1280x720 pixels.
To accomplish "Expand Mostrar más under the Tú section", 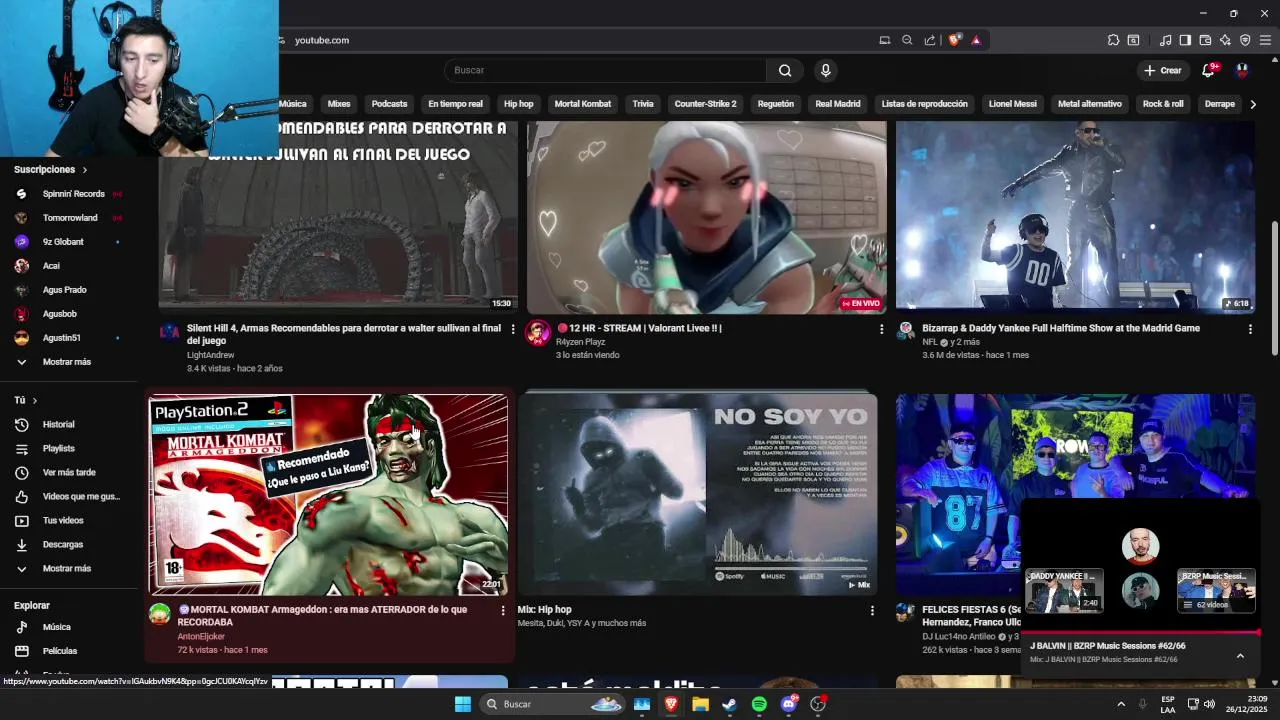I will pyautogui.click(x=68, y=568).
